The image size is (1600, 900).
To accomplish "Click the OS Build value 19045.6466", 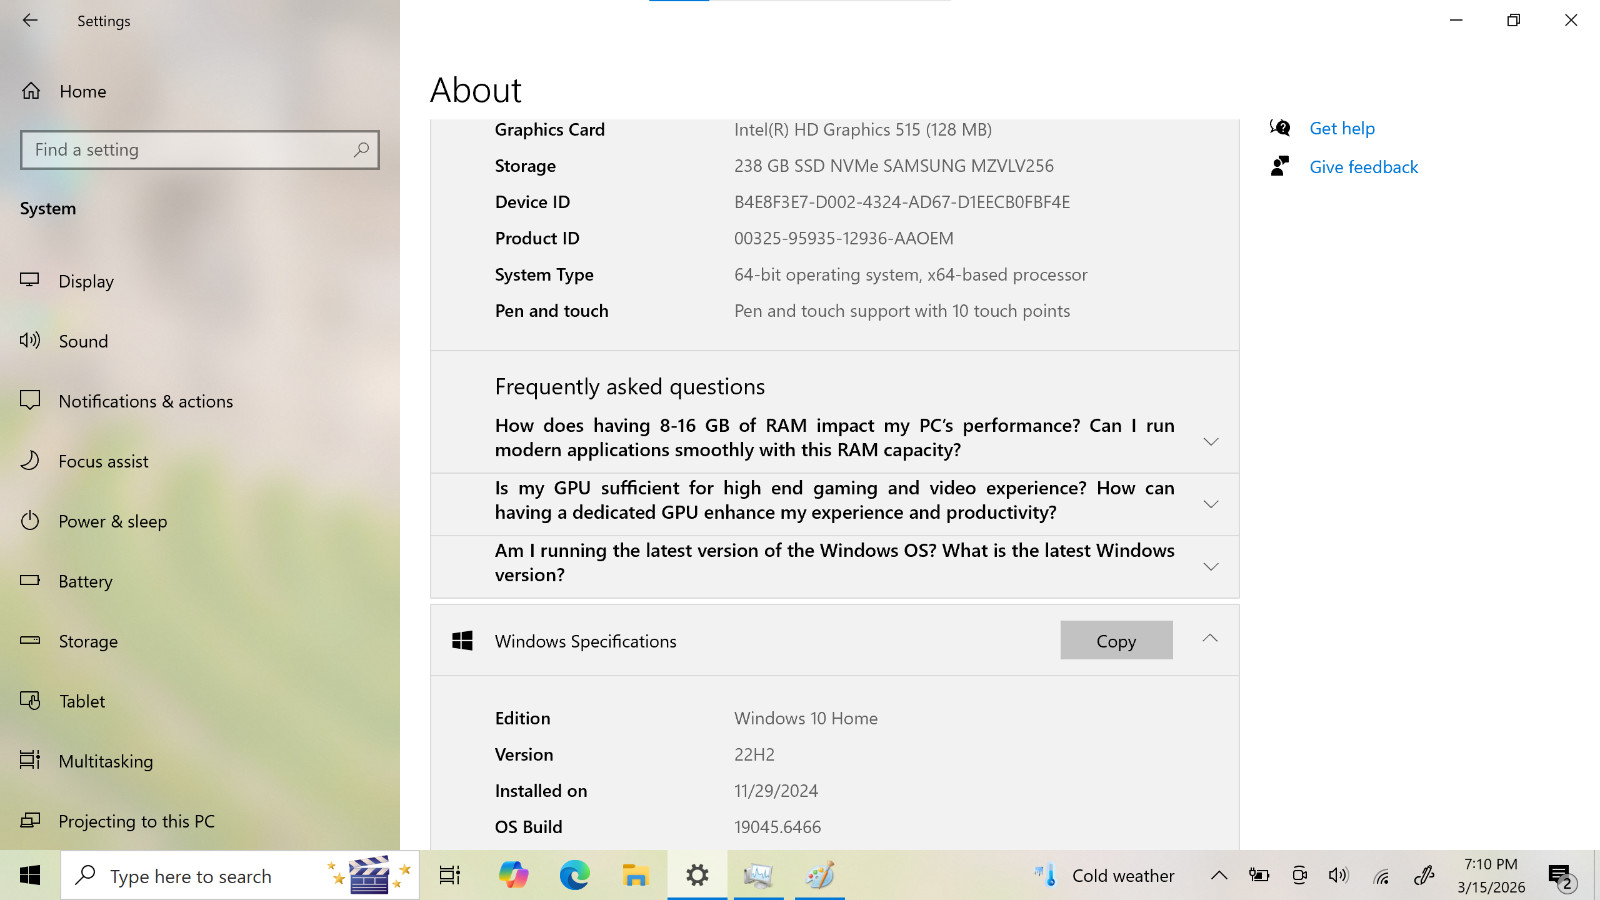I will (x=777, y=827).
